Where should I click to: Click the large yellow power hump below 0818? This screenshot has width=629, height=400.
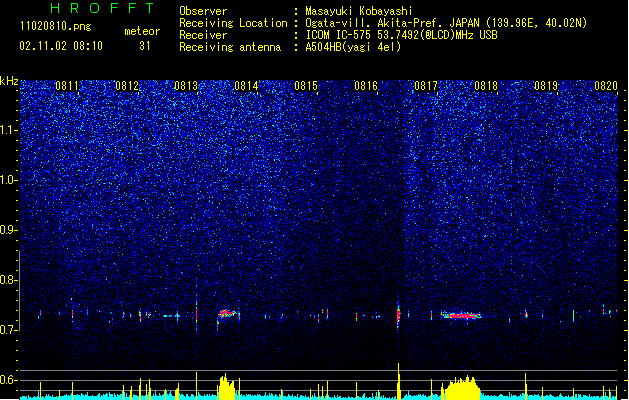461,388
